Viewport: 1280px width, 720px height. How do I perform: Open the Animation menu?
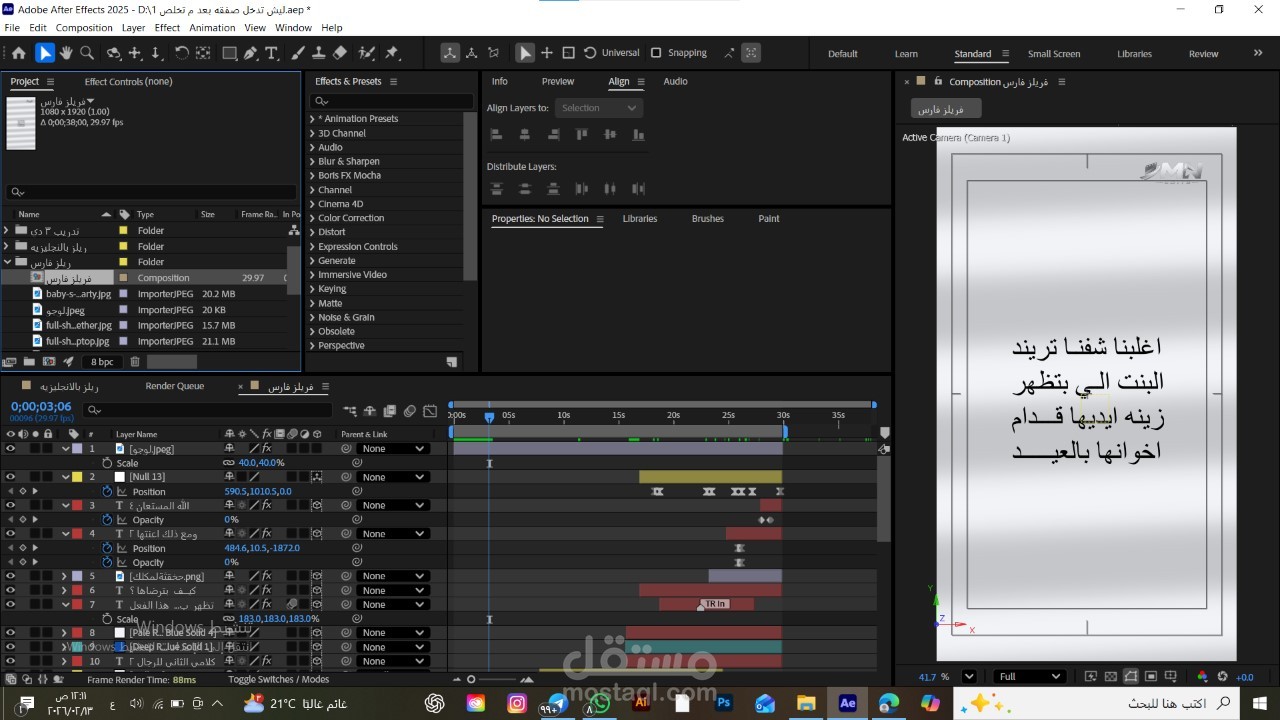click(212, 28)
